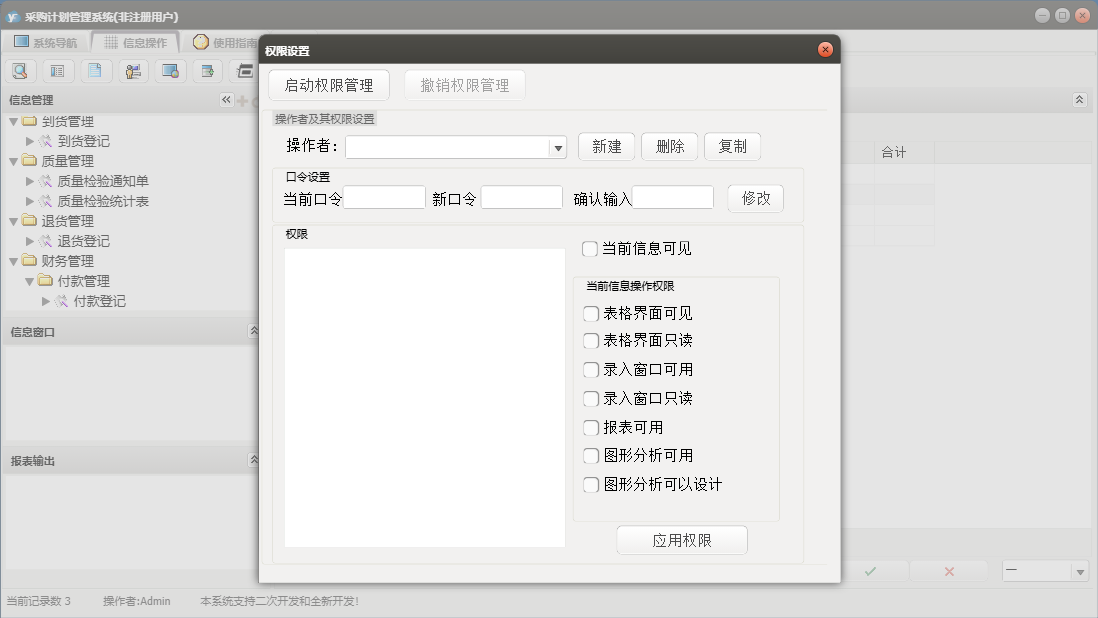Enable the 当前信息可见 checkbox
Viewport: 1098px width, 618px height.
[590, 248]
